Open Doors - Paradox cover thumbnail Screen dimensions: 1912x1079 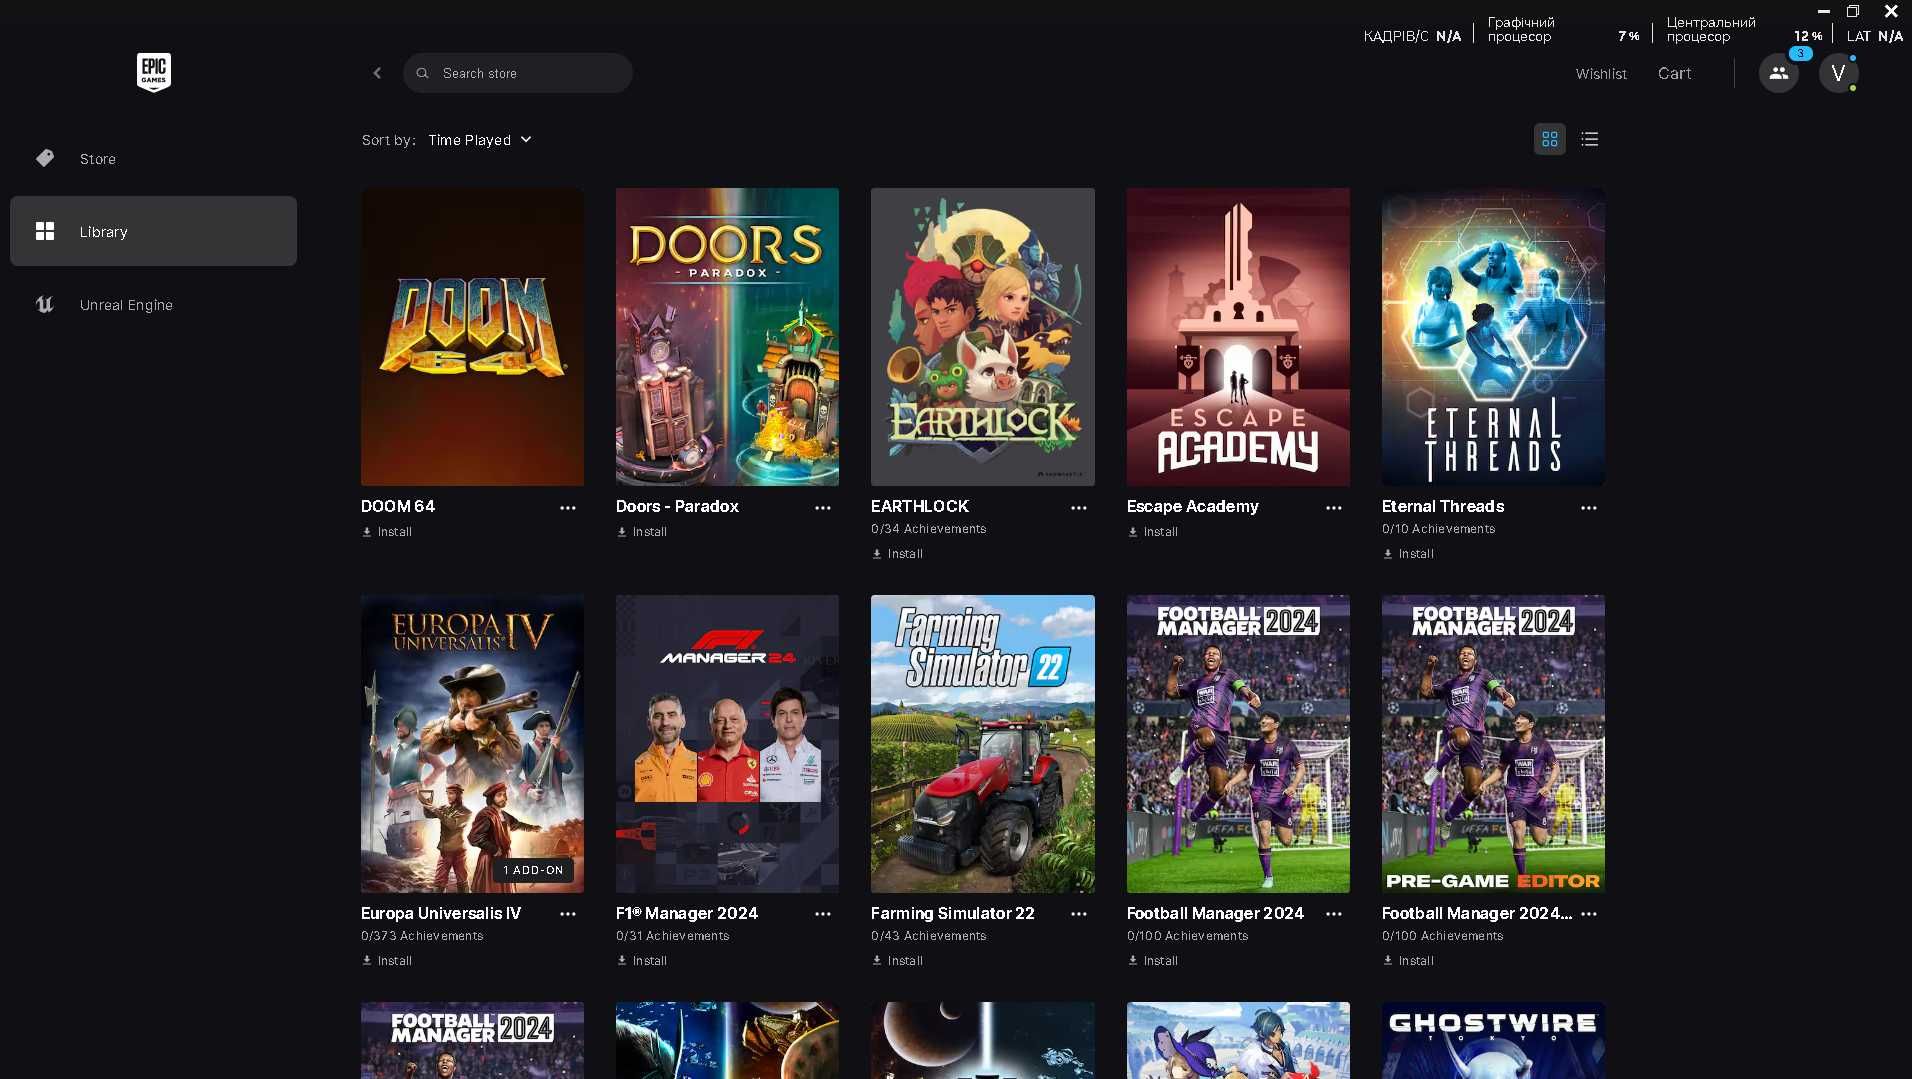pyautogui.click(x=727, y=337)
